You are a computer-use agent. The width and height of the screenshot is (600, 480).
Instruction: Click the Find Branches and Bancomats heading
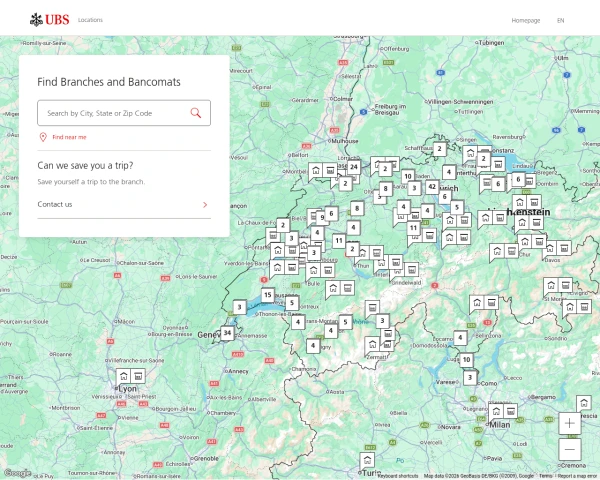(x=109, y=82)
